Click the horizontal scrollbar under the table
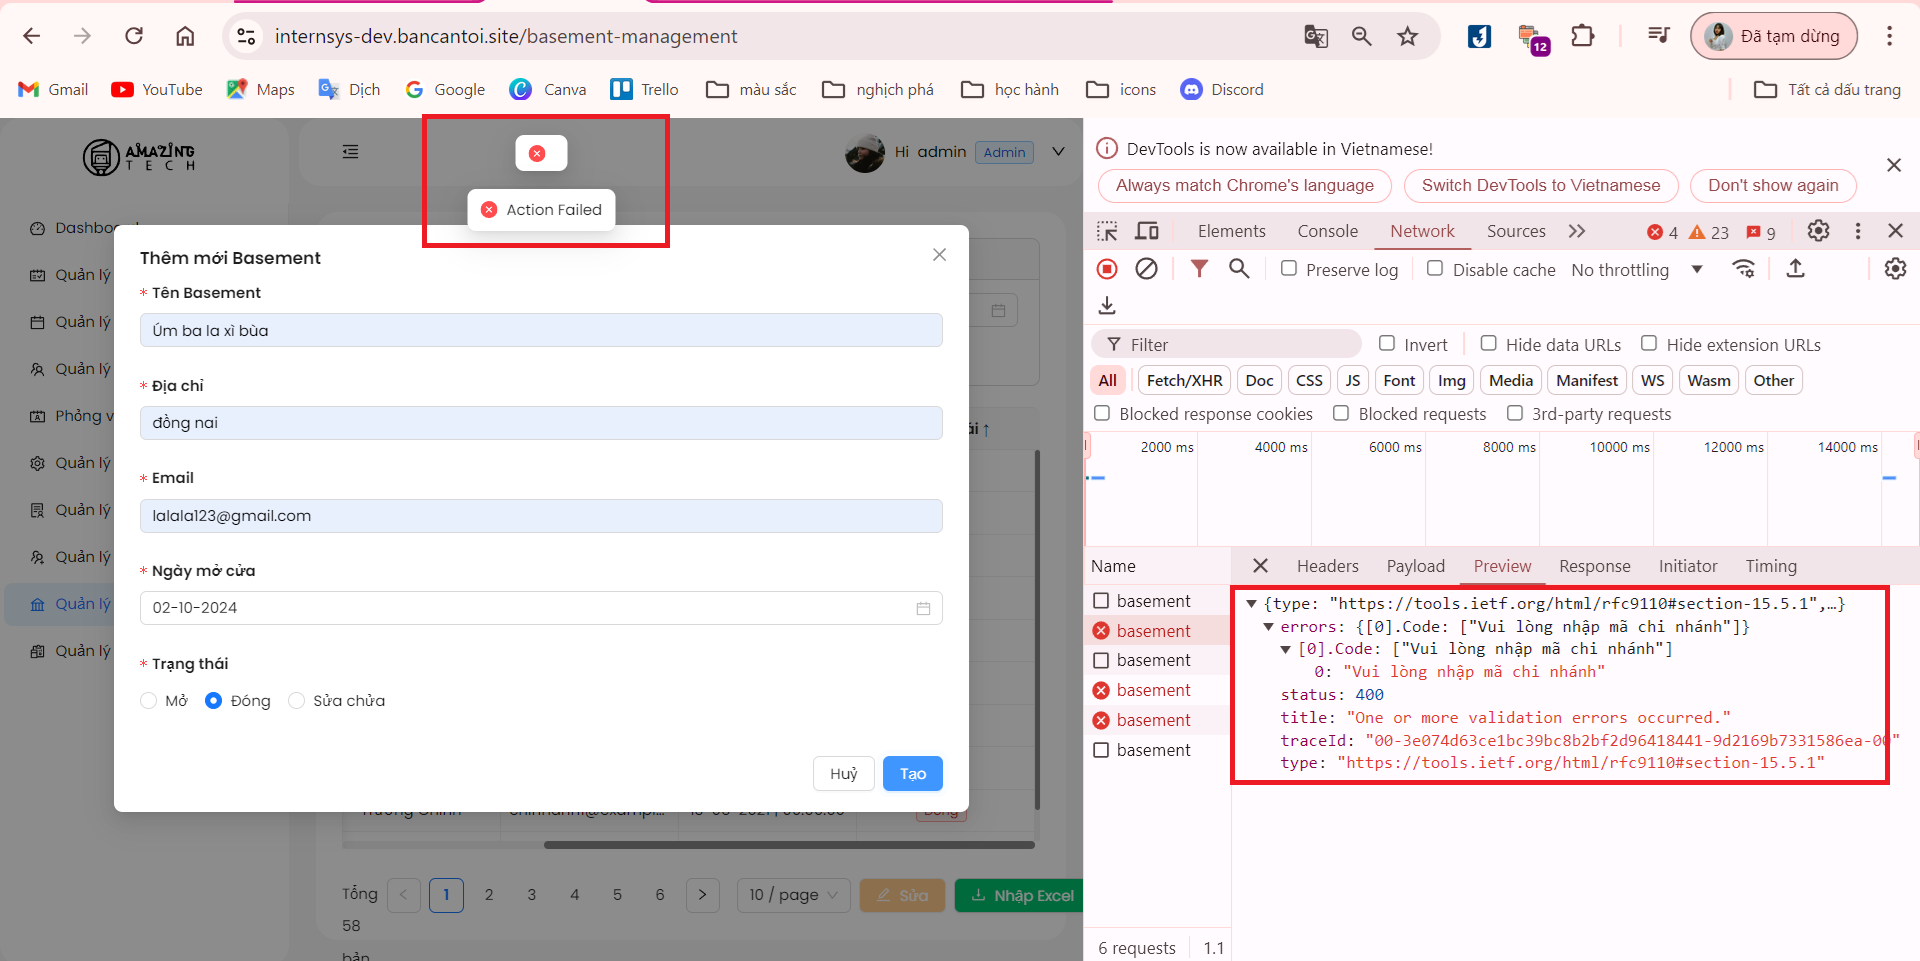Image resolution: width=1920 pixels, height=961 pixels. coord(788,845)
